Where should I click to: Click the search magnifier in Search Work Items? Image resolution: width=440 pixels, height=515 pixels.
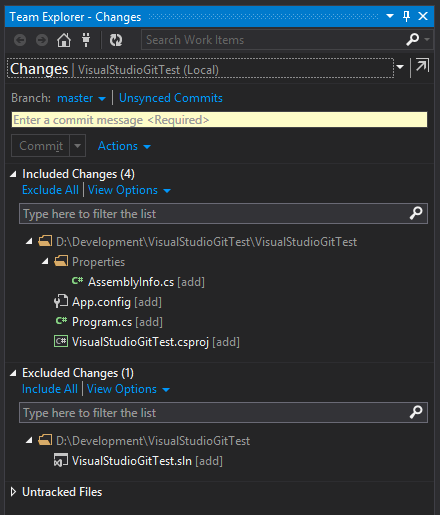coord(413,40)
